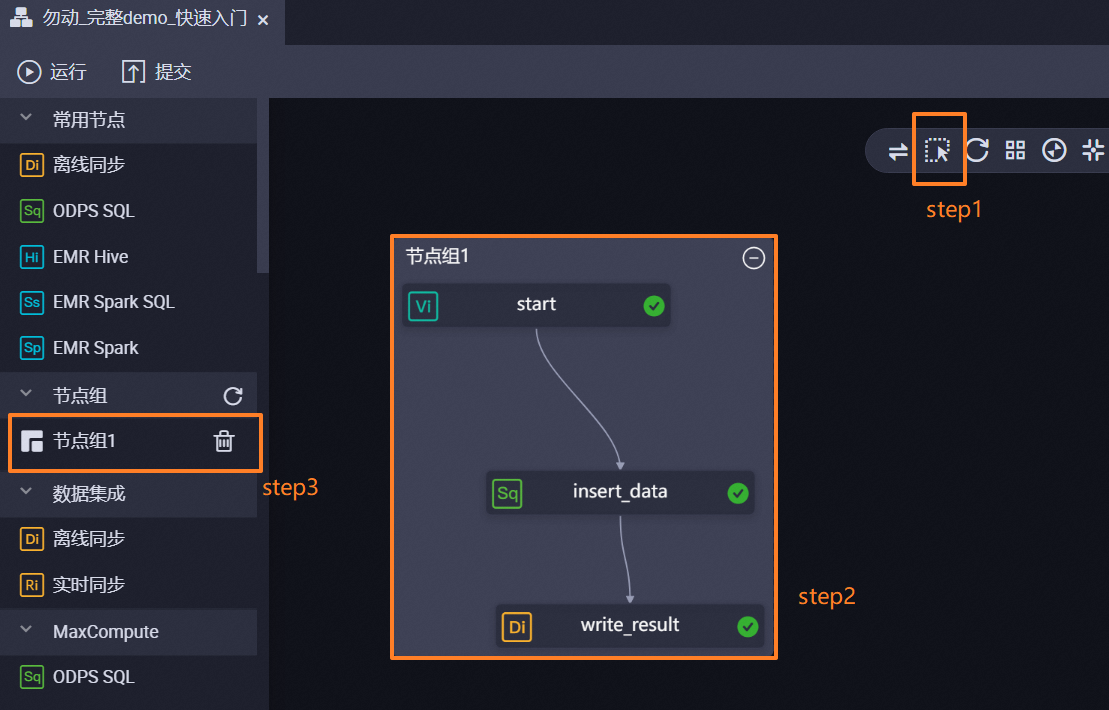Collapse 节点组1 using the minus button
1109x710 pixels.
pyautogui.click(x=753, y=258)
